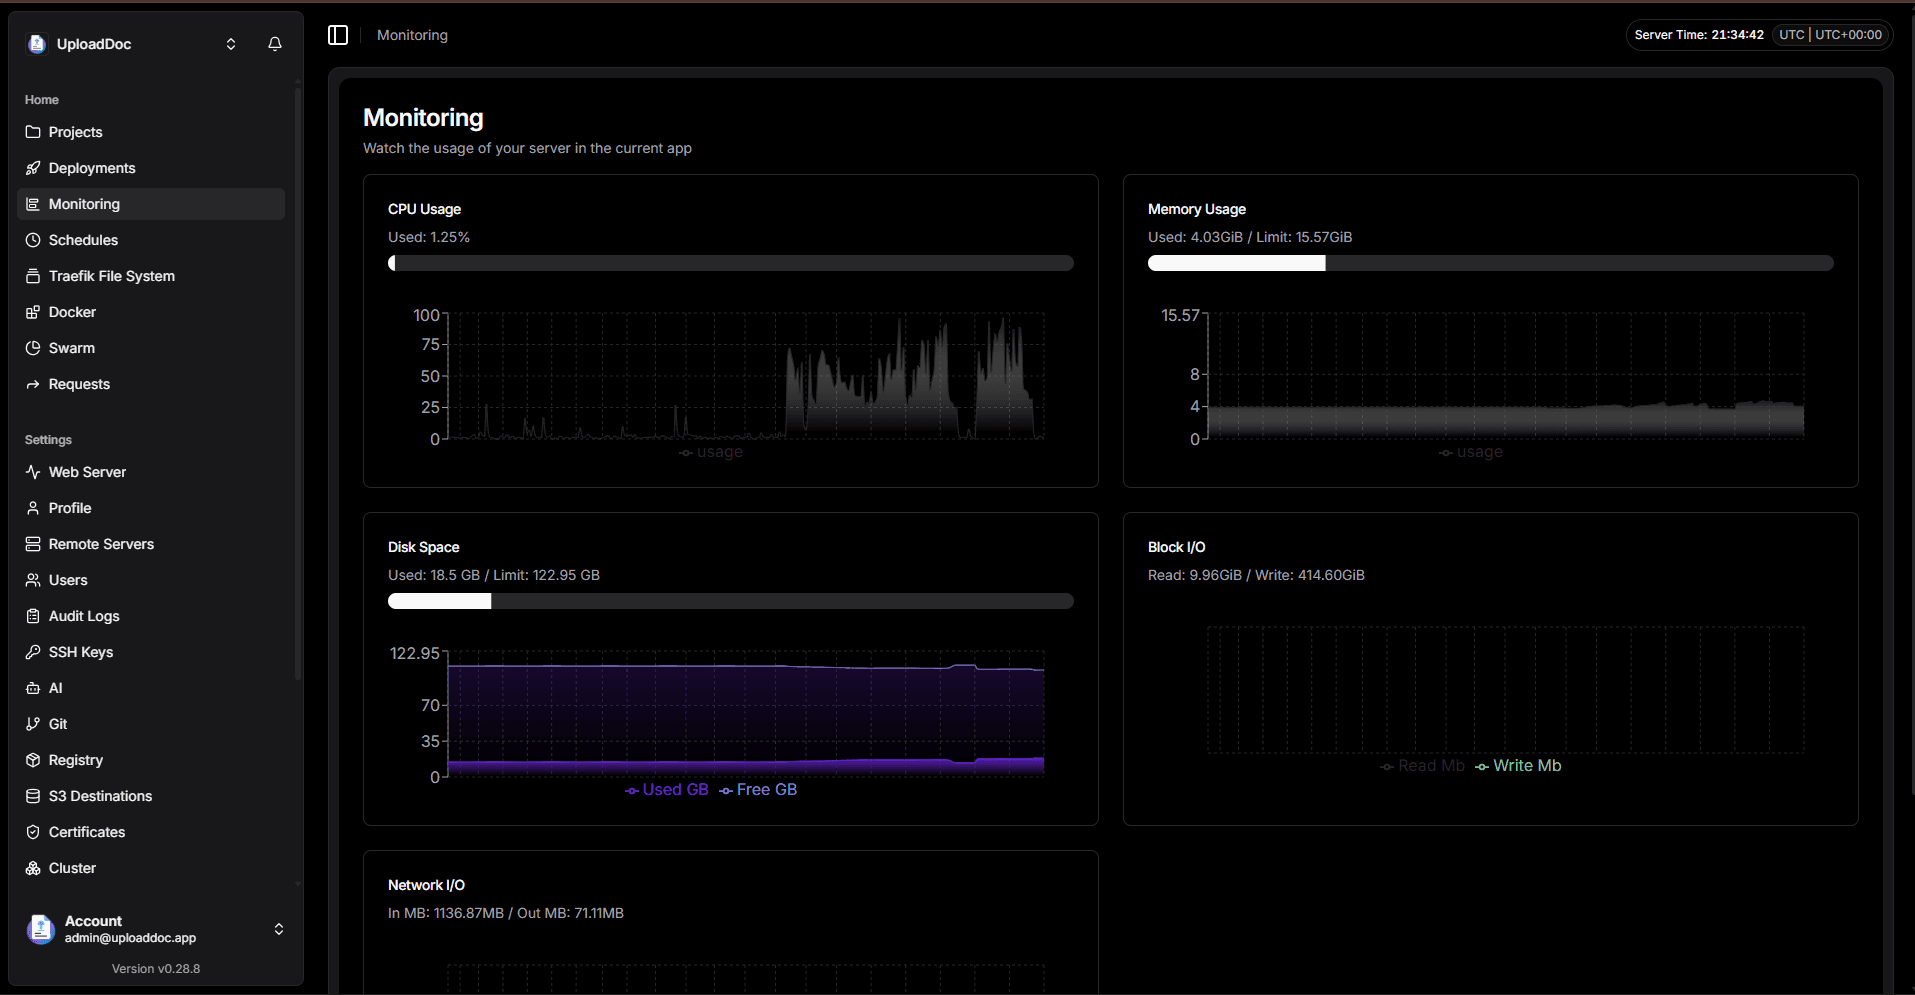
Task: Open the Requests page
Action: pyautogui.click(x=151, y=384)
